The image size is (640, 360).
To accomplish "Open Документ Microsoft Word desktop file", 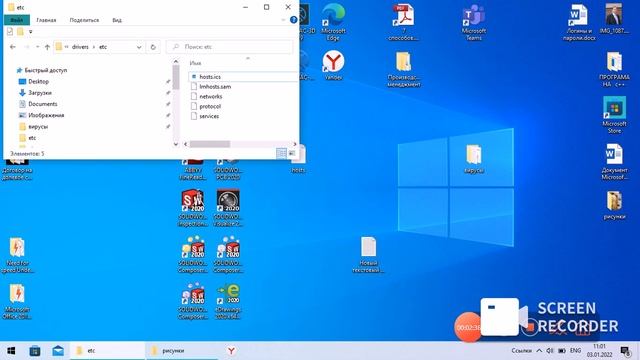I will tap(614, 162).
